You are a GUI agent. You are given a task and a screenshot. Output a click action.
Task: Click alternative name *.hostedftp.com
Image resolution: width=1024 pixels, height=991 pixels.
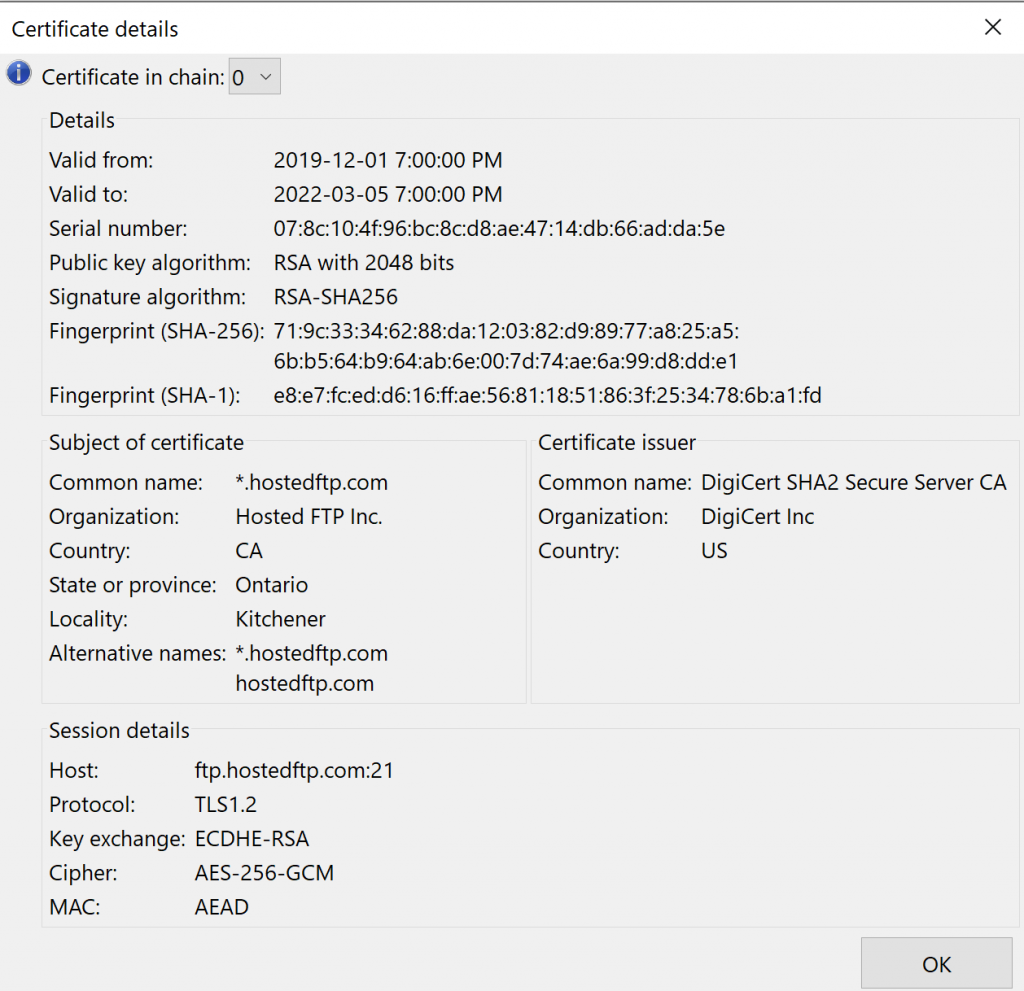[x=312, y=653]
